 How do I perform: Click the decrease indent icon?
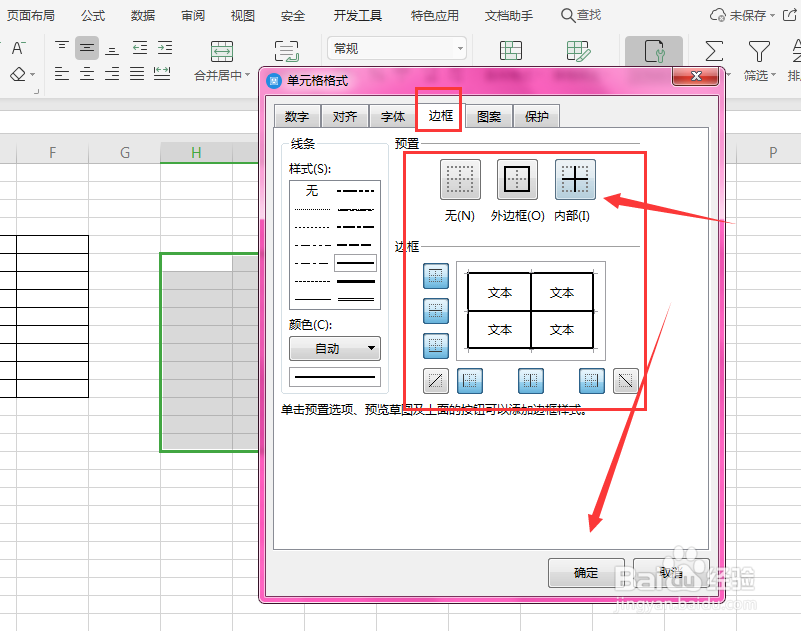point(139,48)
